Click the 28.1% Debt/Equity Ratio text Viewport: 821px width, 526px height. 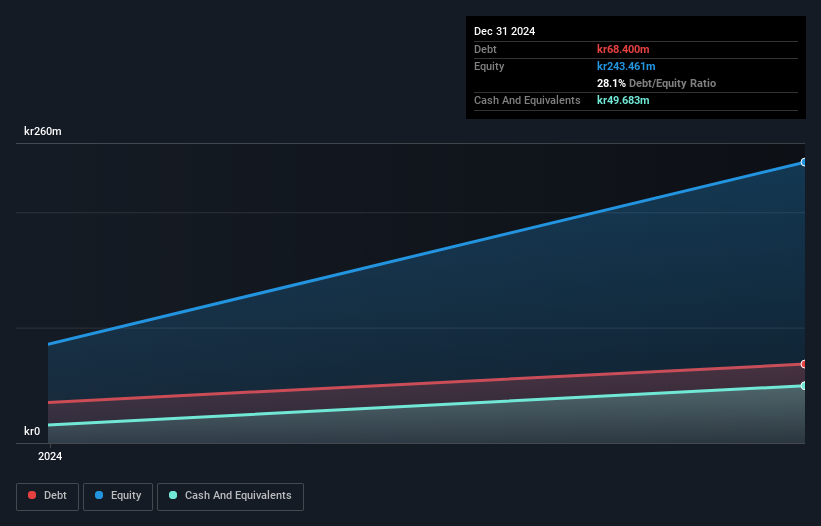(x=657, y=83)
